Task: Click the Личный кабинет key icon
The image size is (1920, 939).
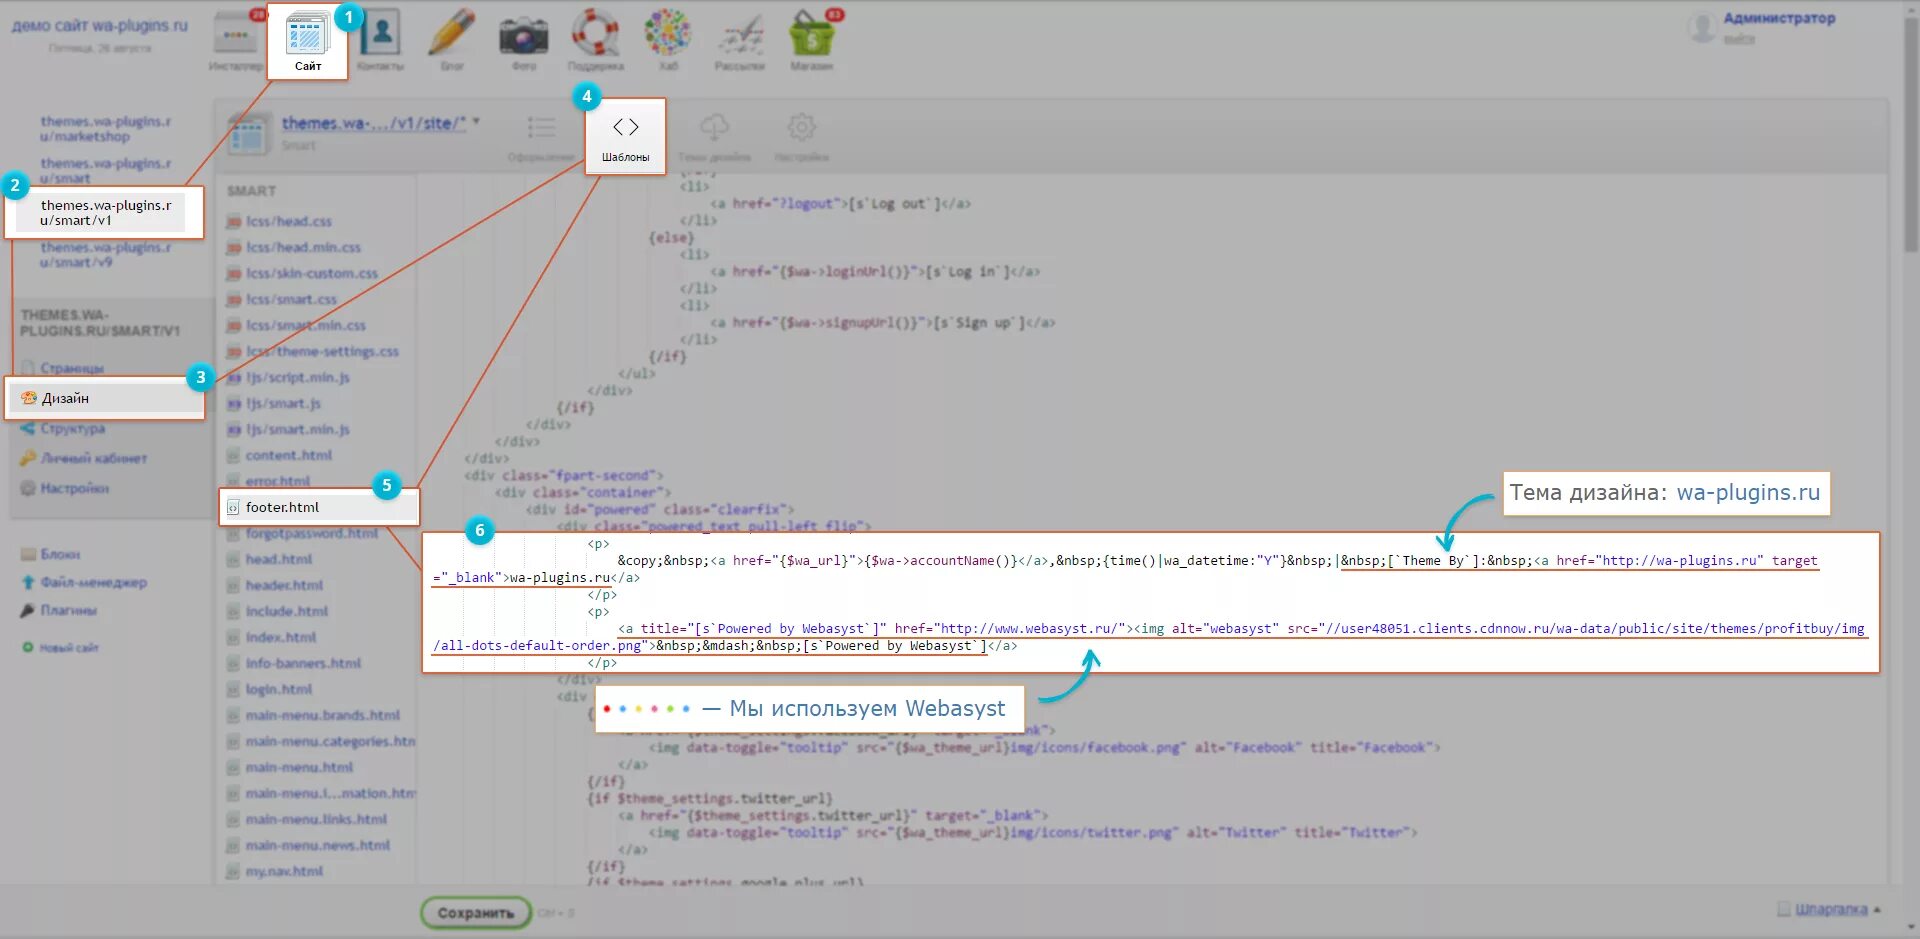Action: tap(28, 458)
